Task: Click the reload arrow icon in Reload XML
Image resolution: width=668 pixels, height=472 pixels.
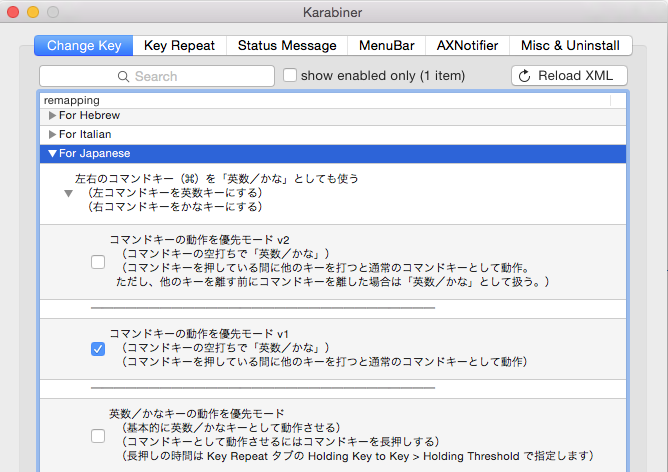Action: [524, 76]
